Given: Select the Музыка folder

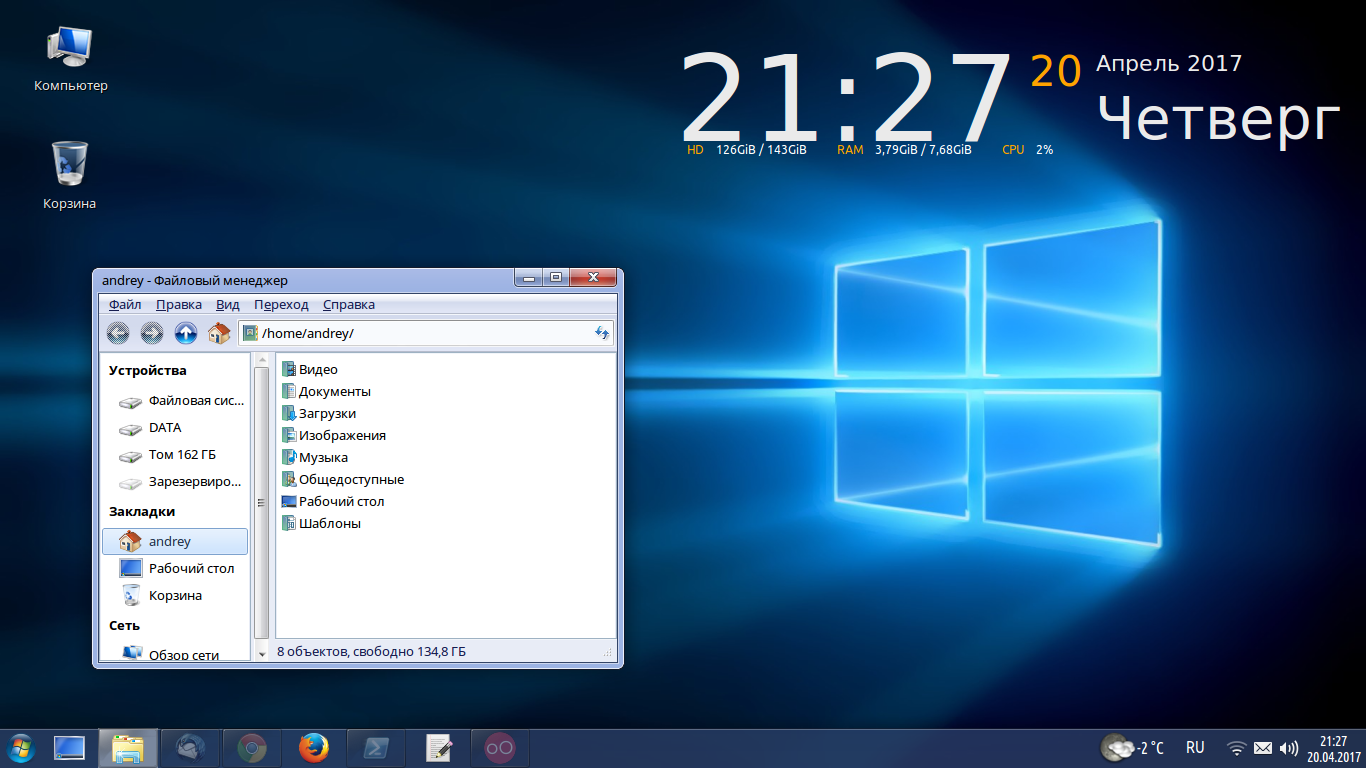Looking at the screenshot, I should (x=315, y=458).
